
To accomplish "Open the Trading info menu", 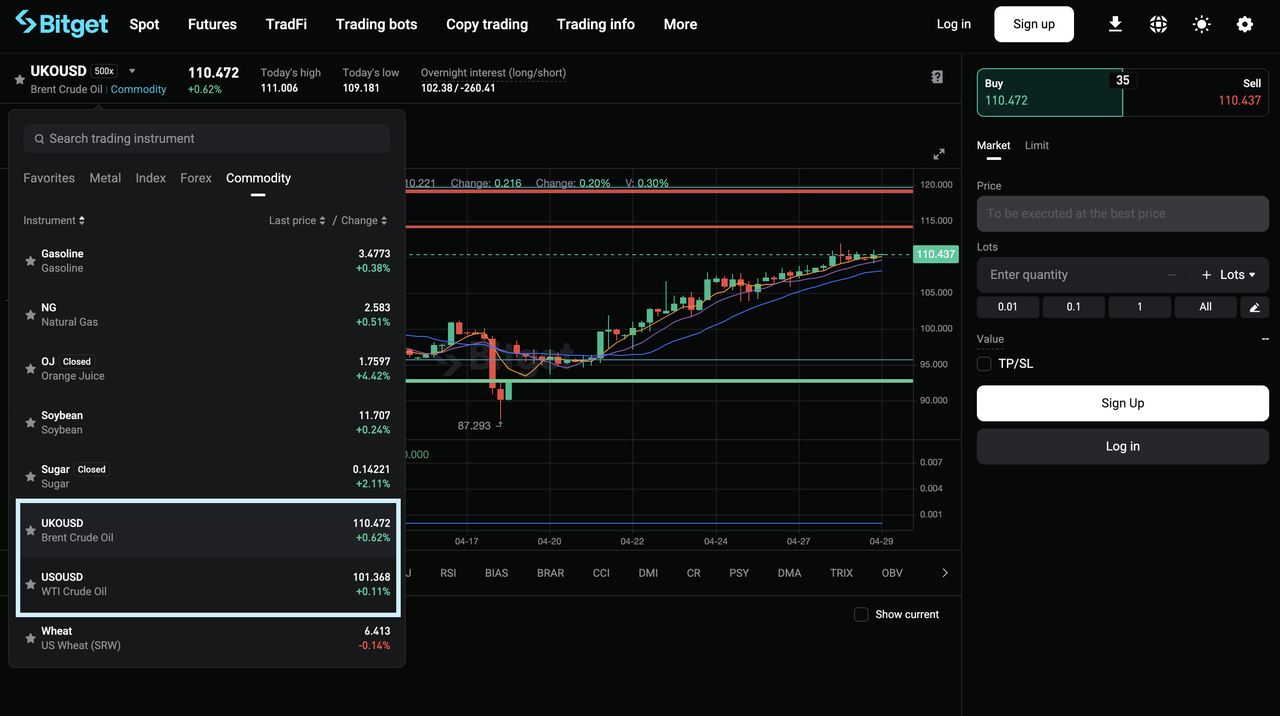I will [596, 24].
